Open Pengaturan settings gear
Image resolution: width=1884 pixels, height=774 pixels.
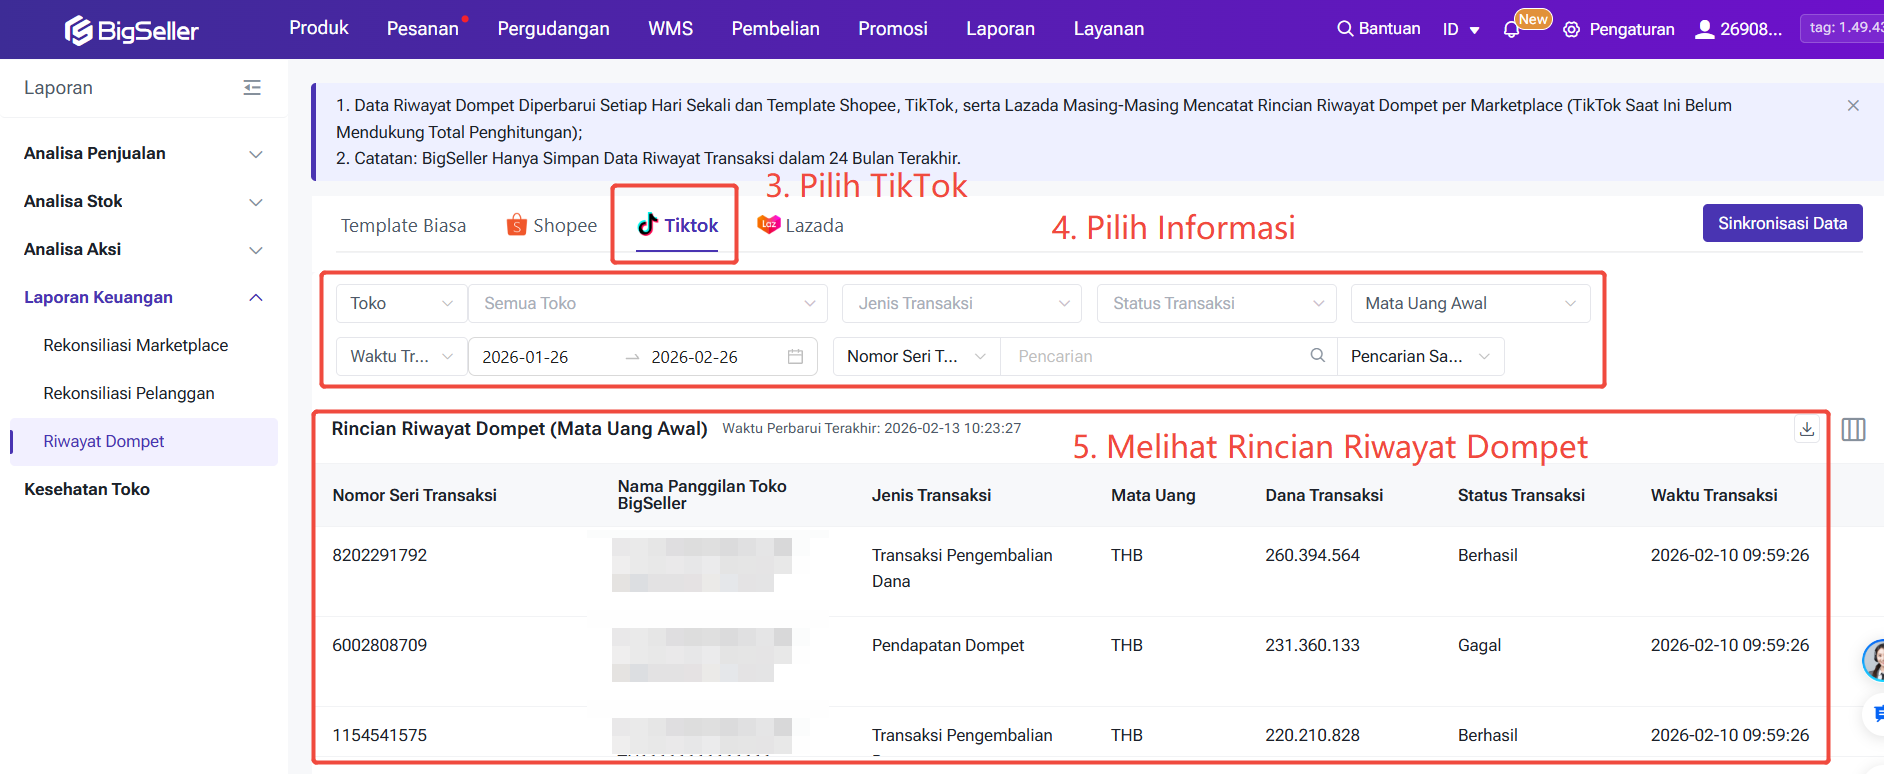[1572, 30]
